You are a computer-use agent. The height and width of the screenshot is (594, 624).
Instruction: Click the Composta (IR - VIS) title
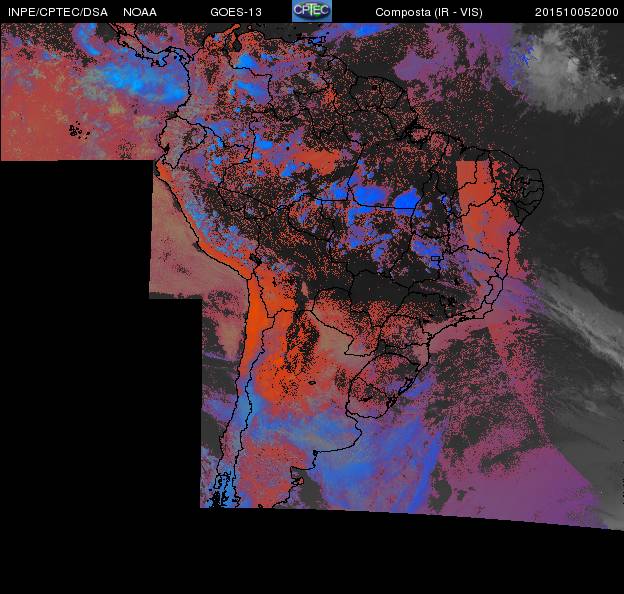[429, 12]
